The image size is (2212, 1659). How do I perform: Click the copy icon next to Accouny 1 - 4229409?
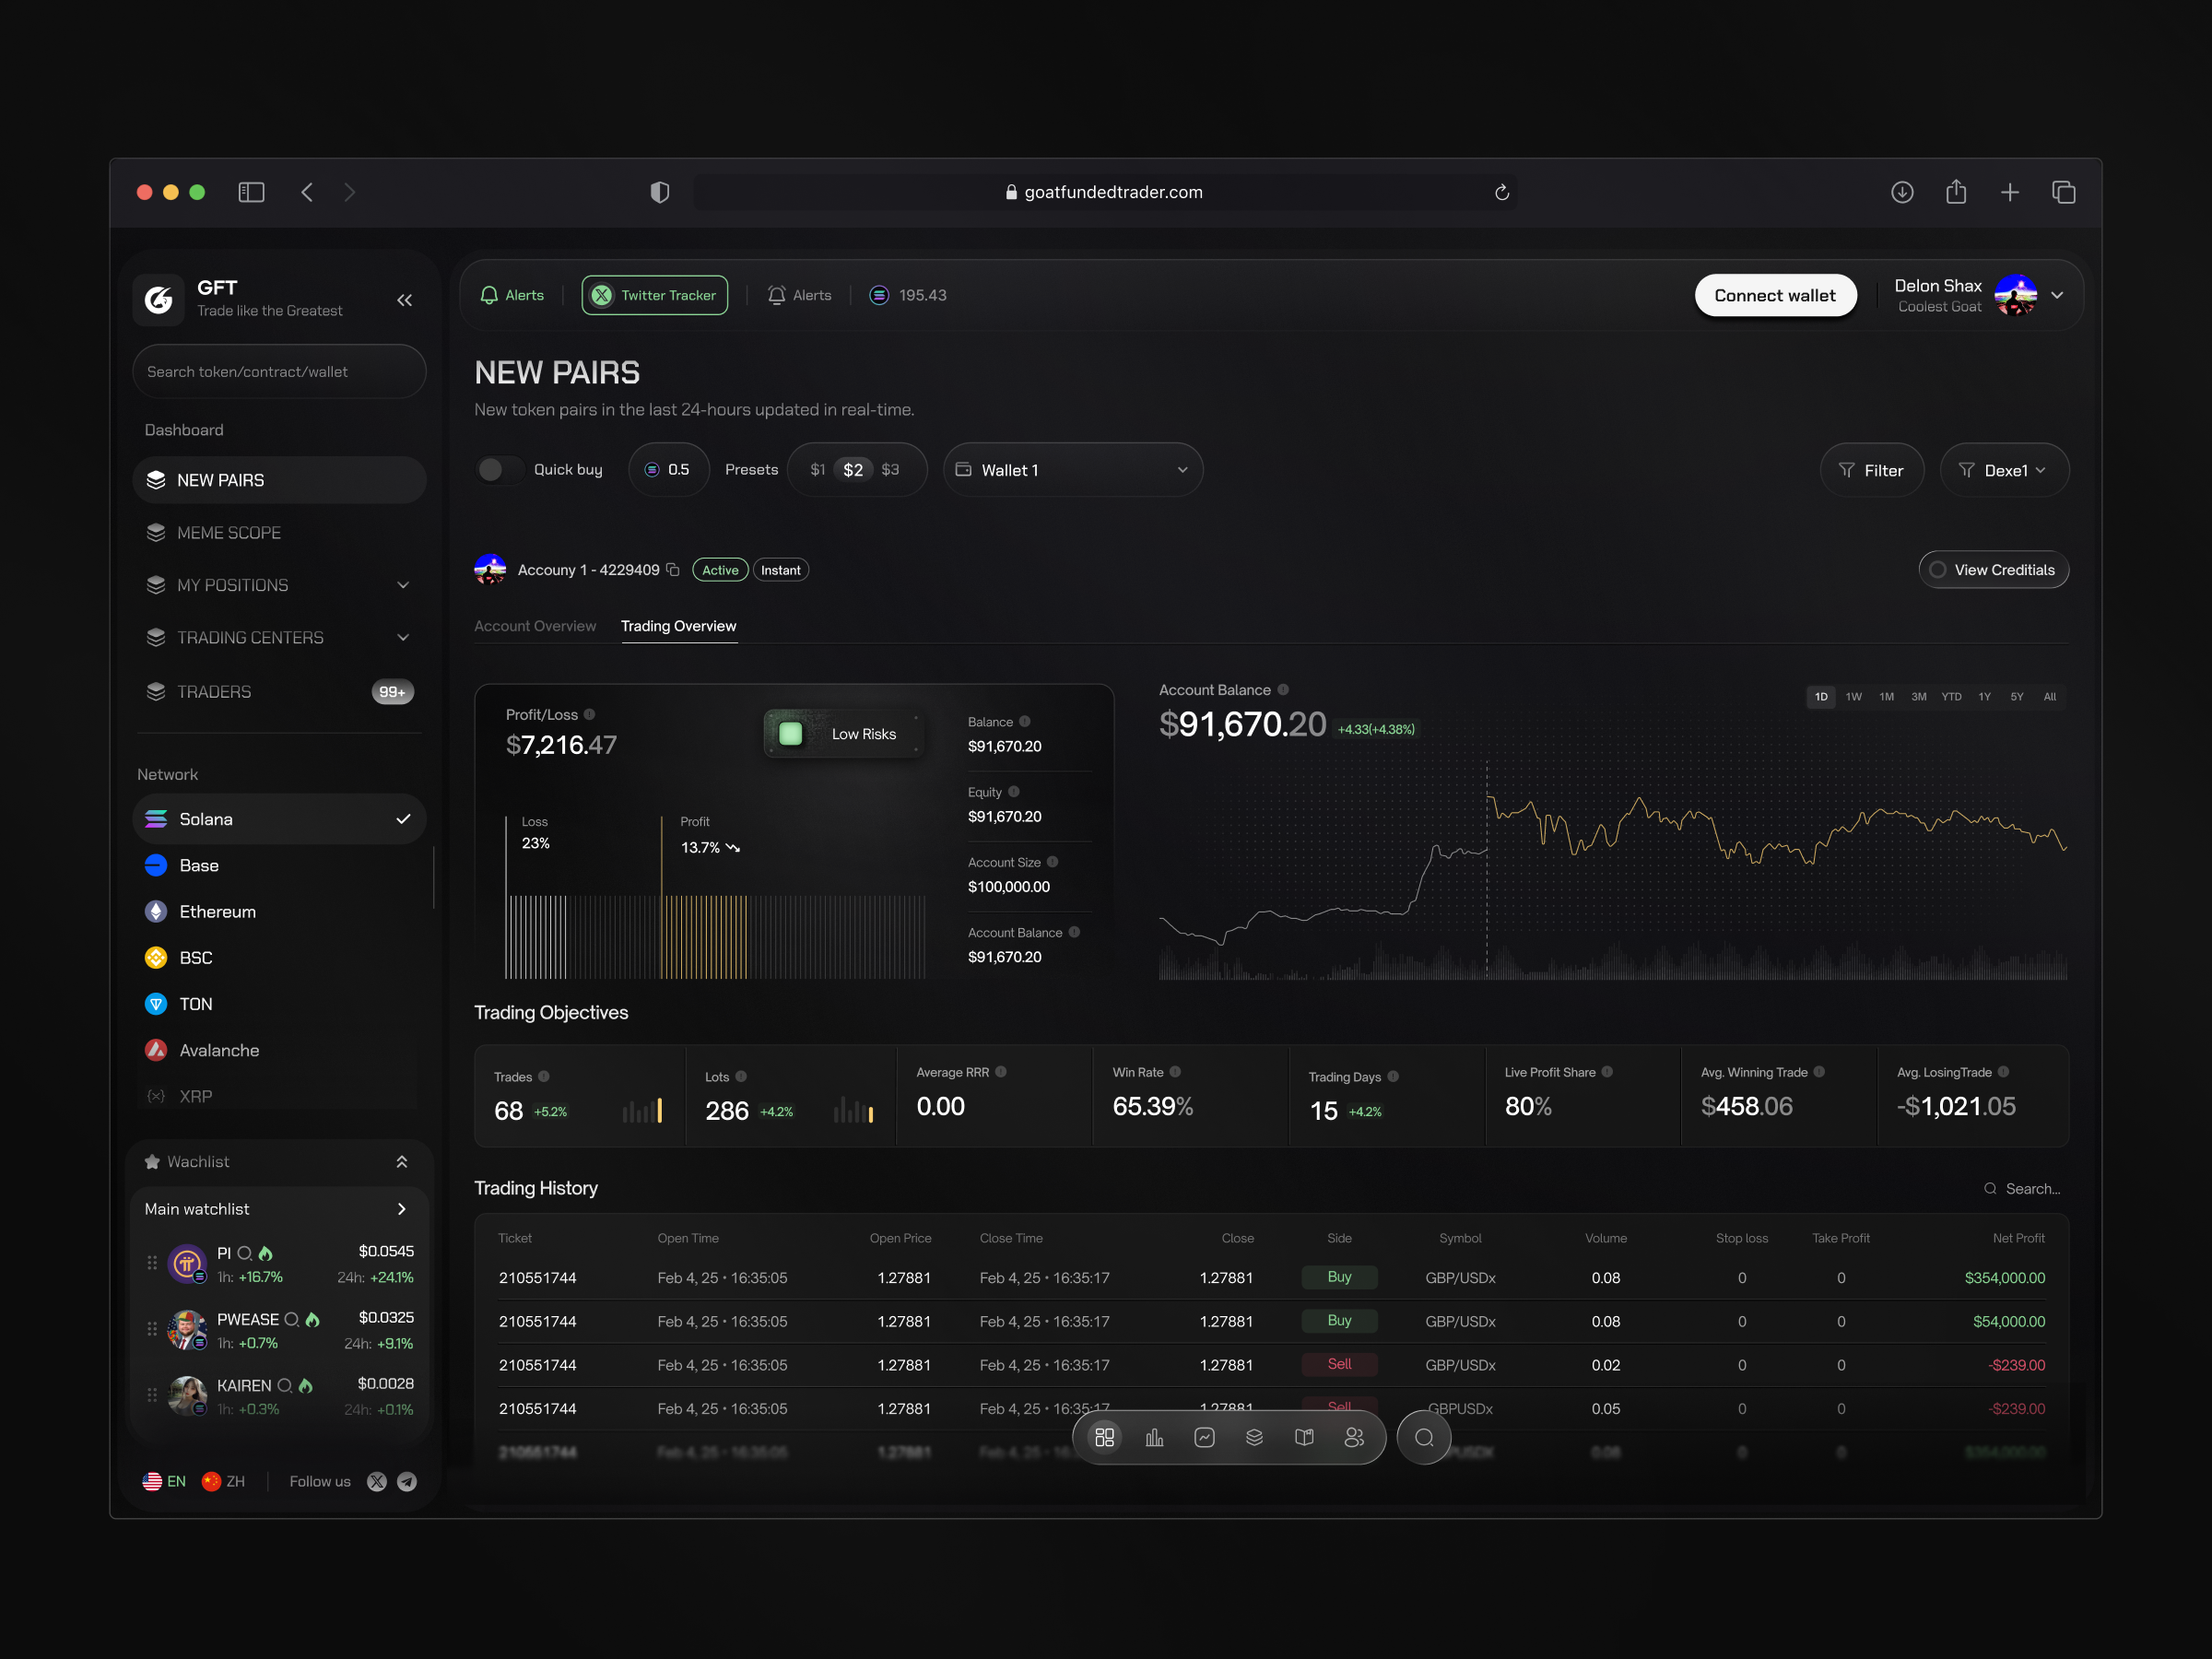674,569
